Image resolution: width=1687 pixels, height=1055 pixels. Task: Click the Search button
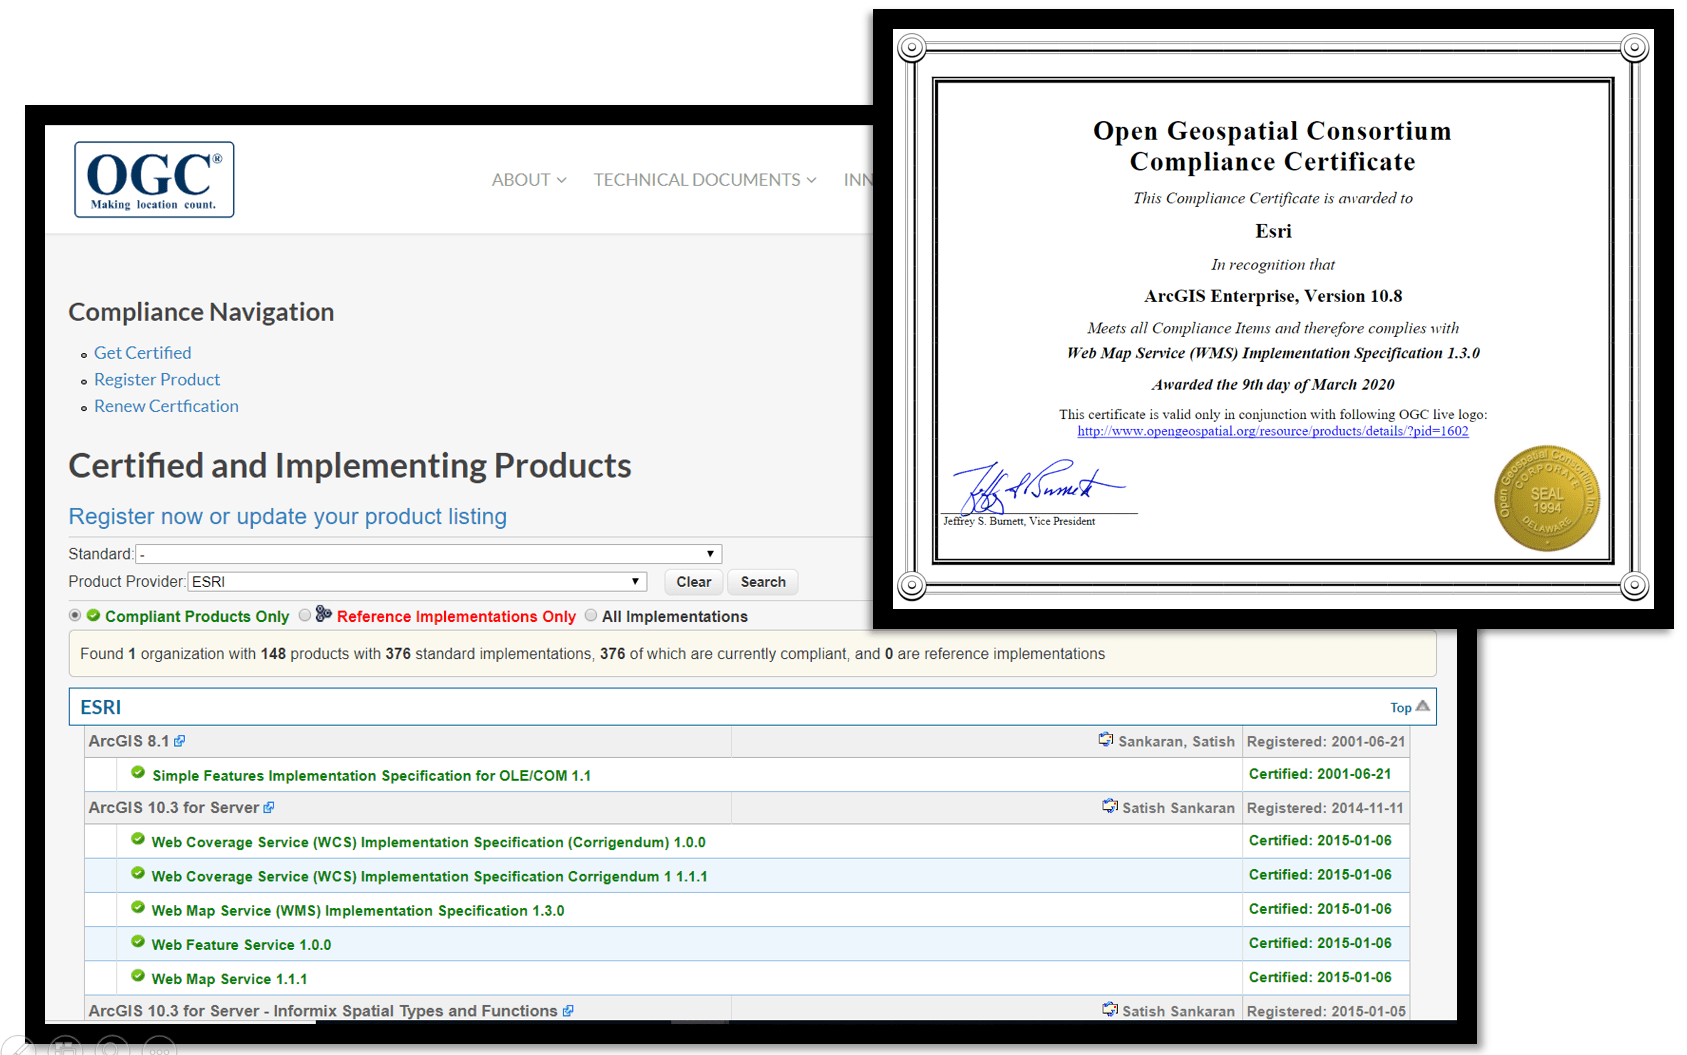coord(762,581)
